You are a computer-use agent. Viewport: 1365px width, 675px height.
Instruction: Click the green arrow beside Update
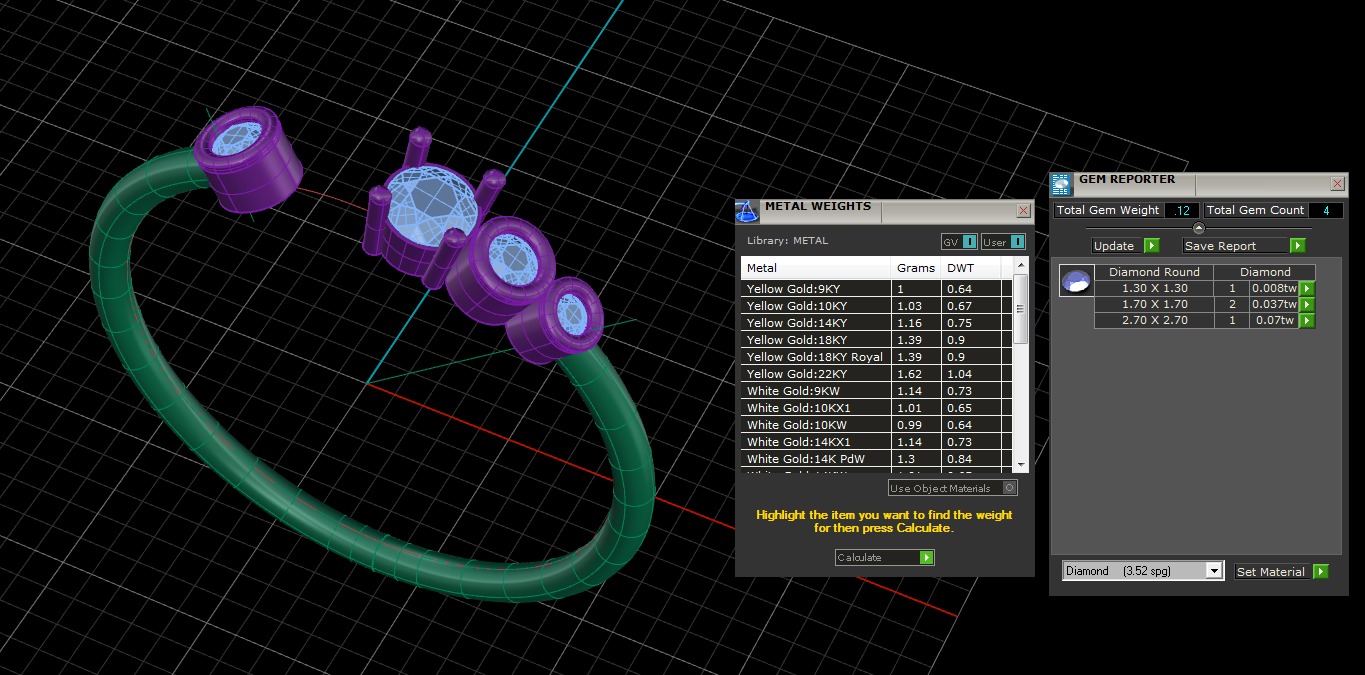[1151, 246]
